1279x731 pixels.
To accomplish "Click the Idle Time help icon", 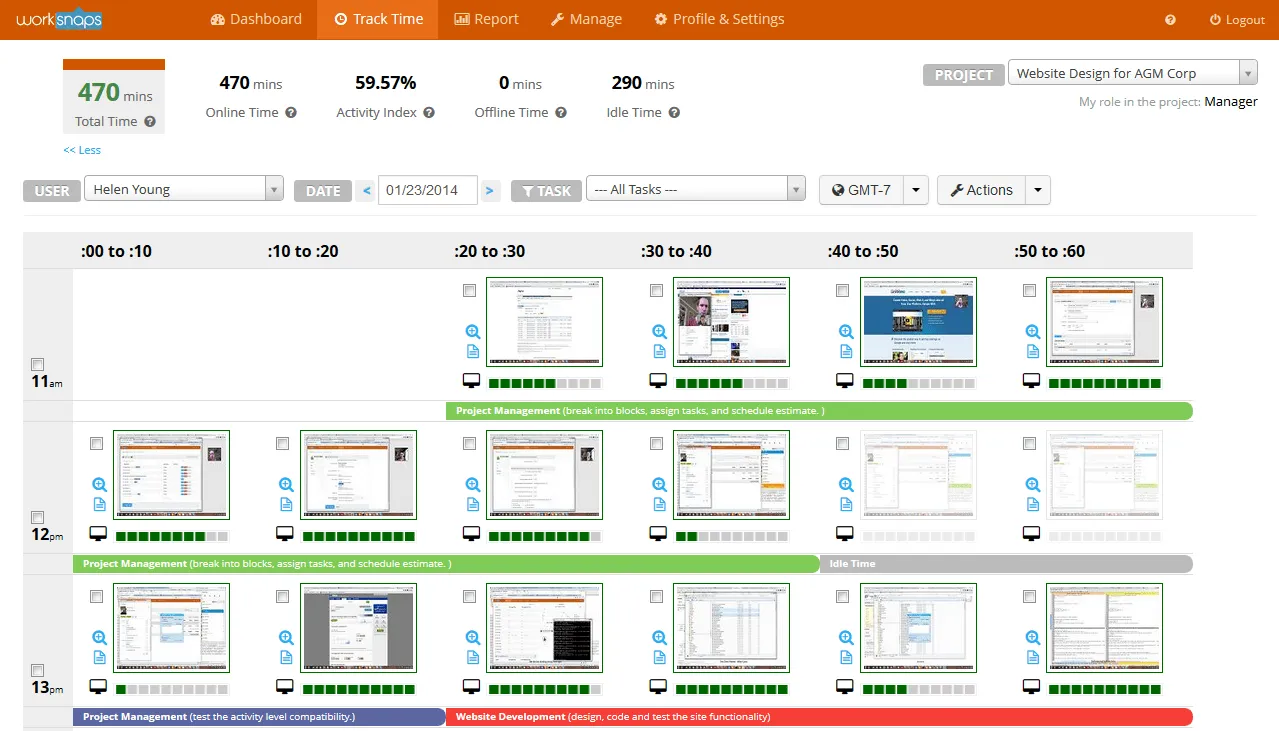I will 674,113.
